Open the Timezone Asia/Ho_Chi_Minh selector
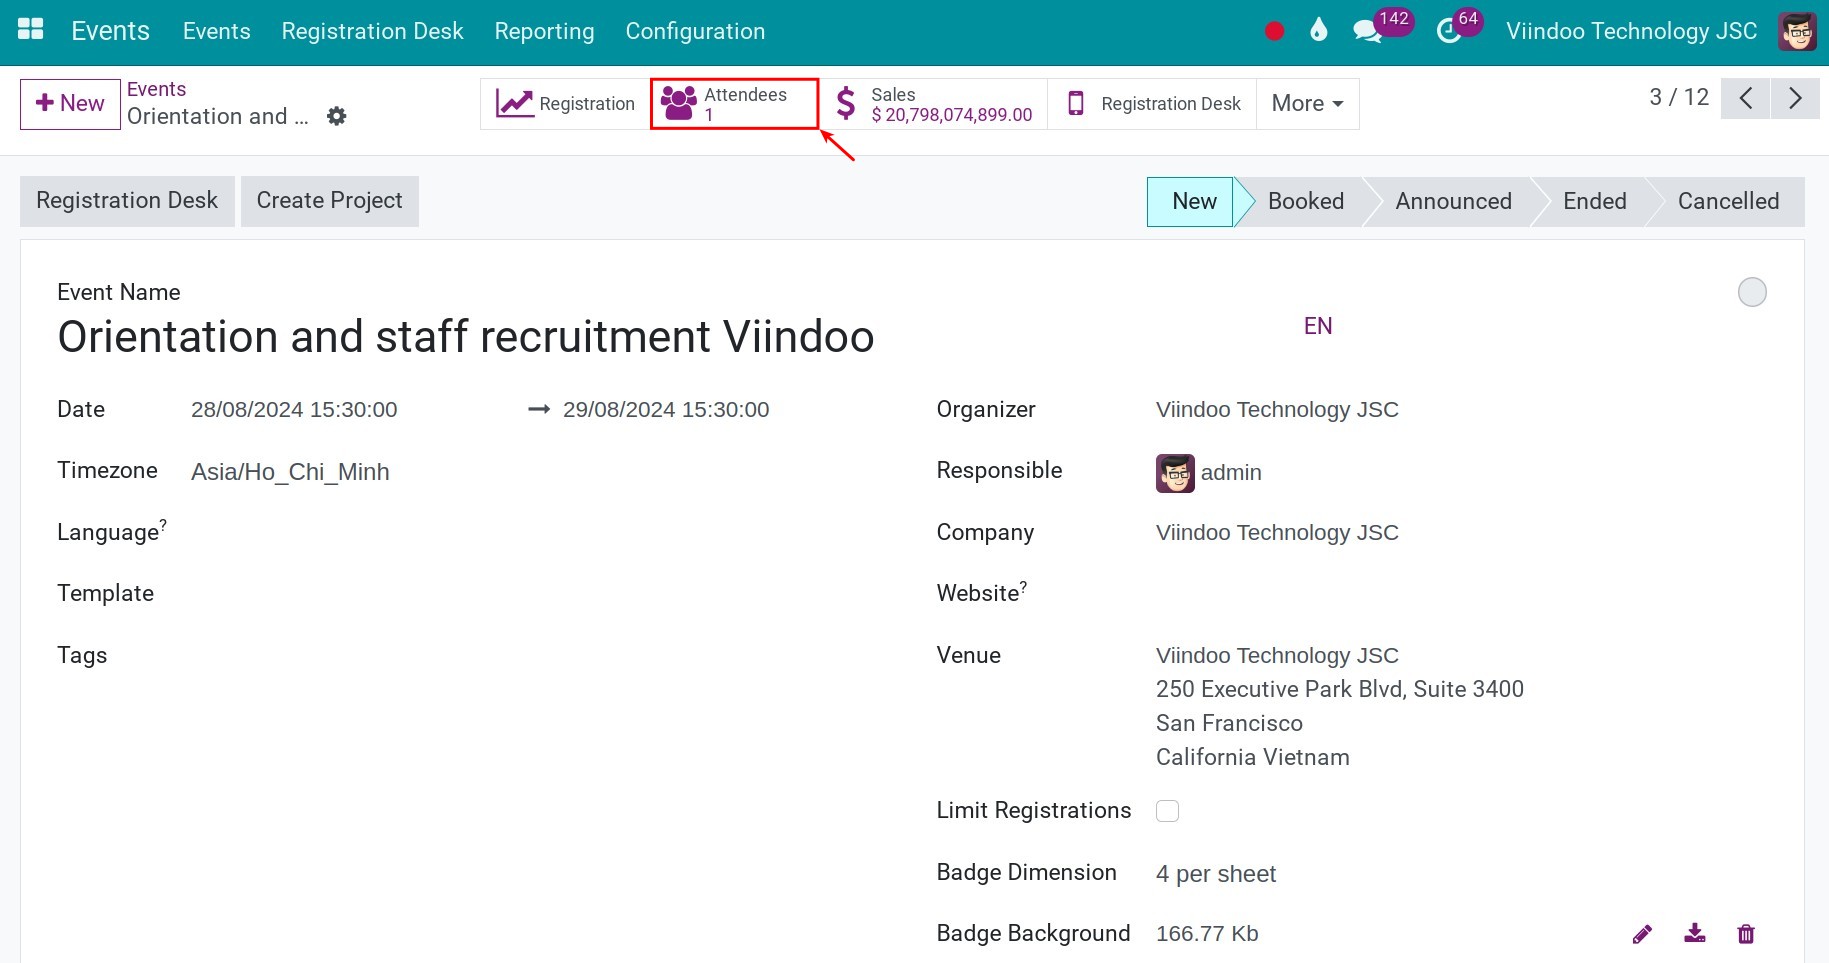Image resolution: width=1829 pixels, height=963 pixels. click(x=290, y=472)
